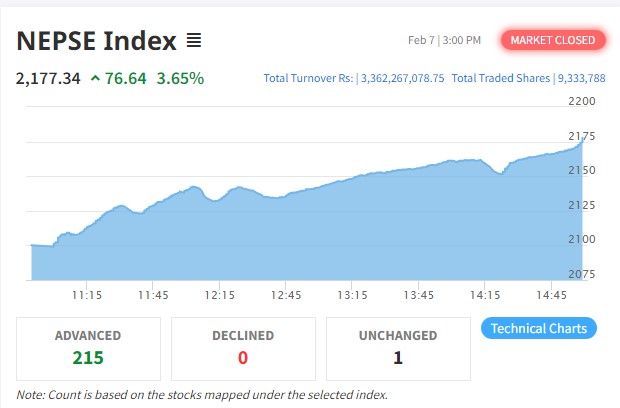Screen dimensions: 620x408
Task: Click the NEPSE Index heading
Action: click(x=96, y=41)
